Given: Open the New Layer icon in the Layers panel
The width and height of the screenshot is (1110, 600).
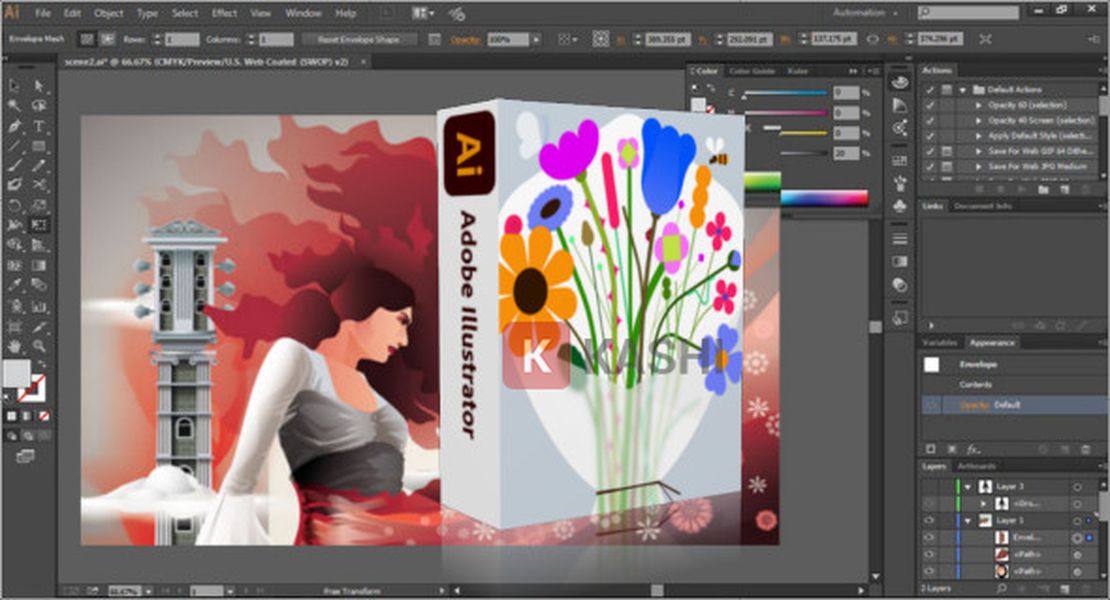Looking at the screenshot, I should point(1063,587).
